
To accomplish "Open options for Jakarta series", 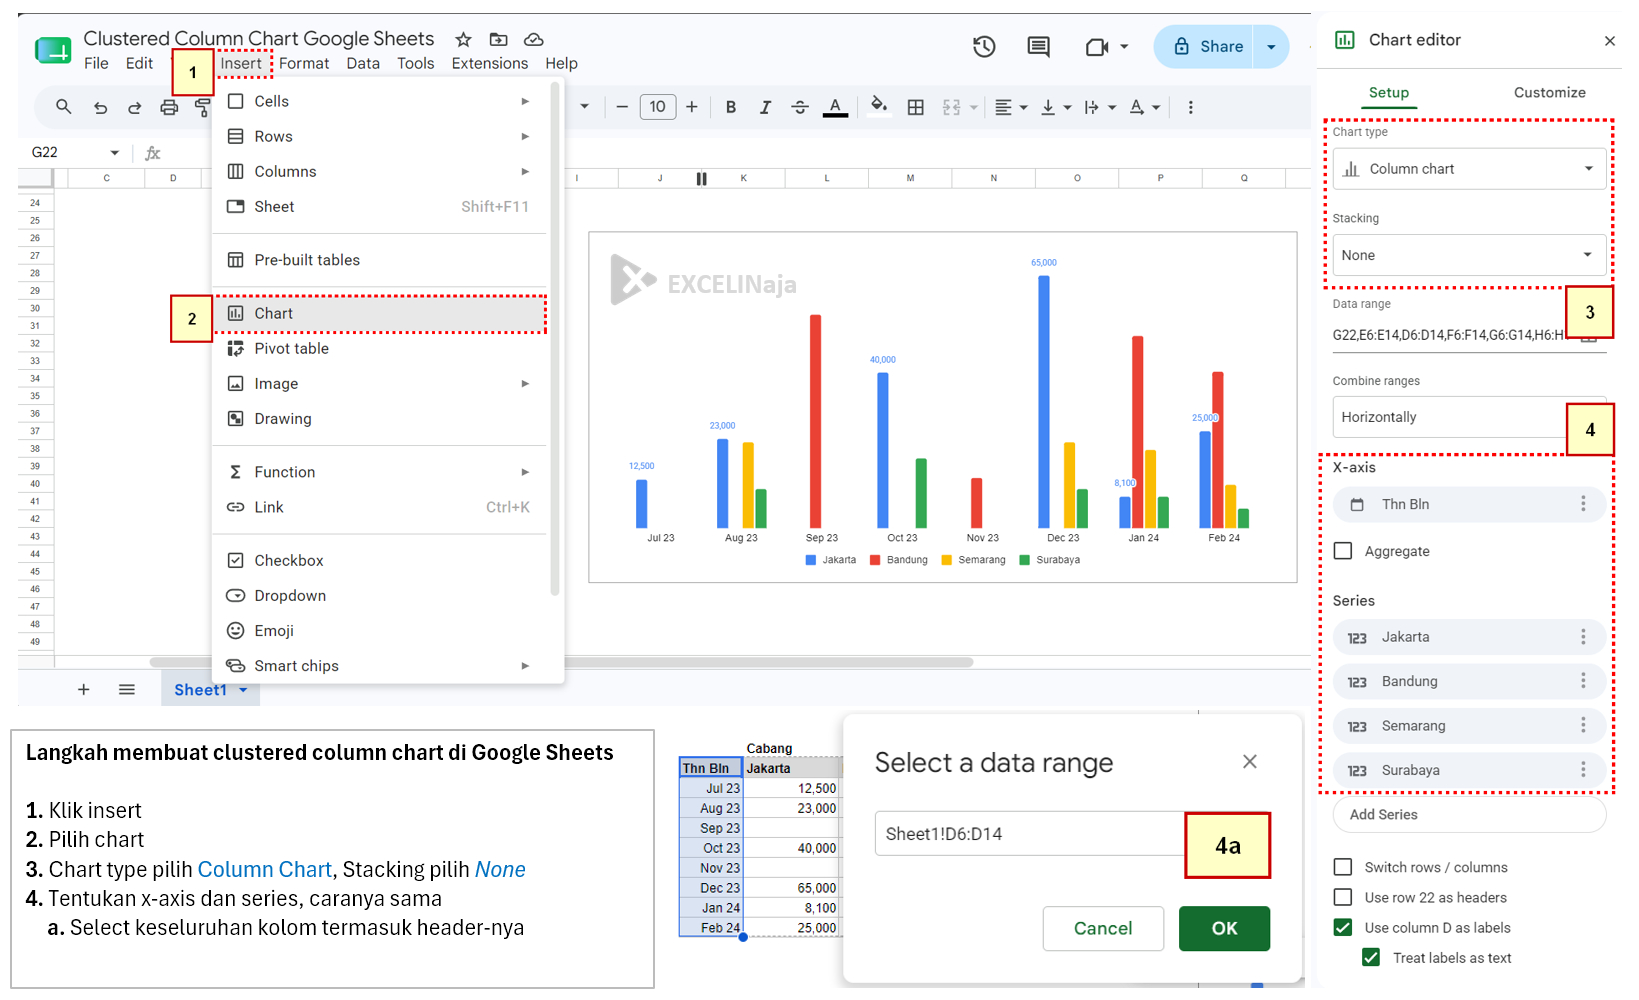I will pyautogui.click(x=1583, y=637).
